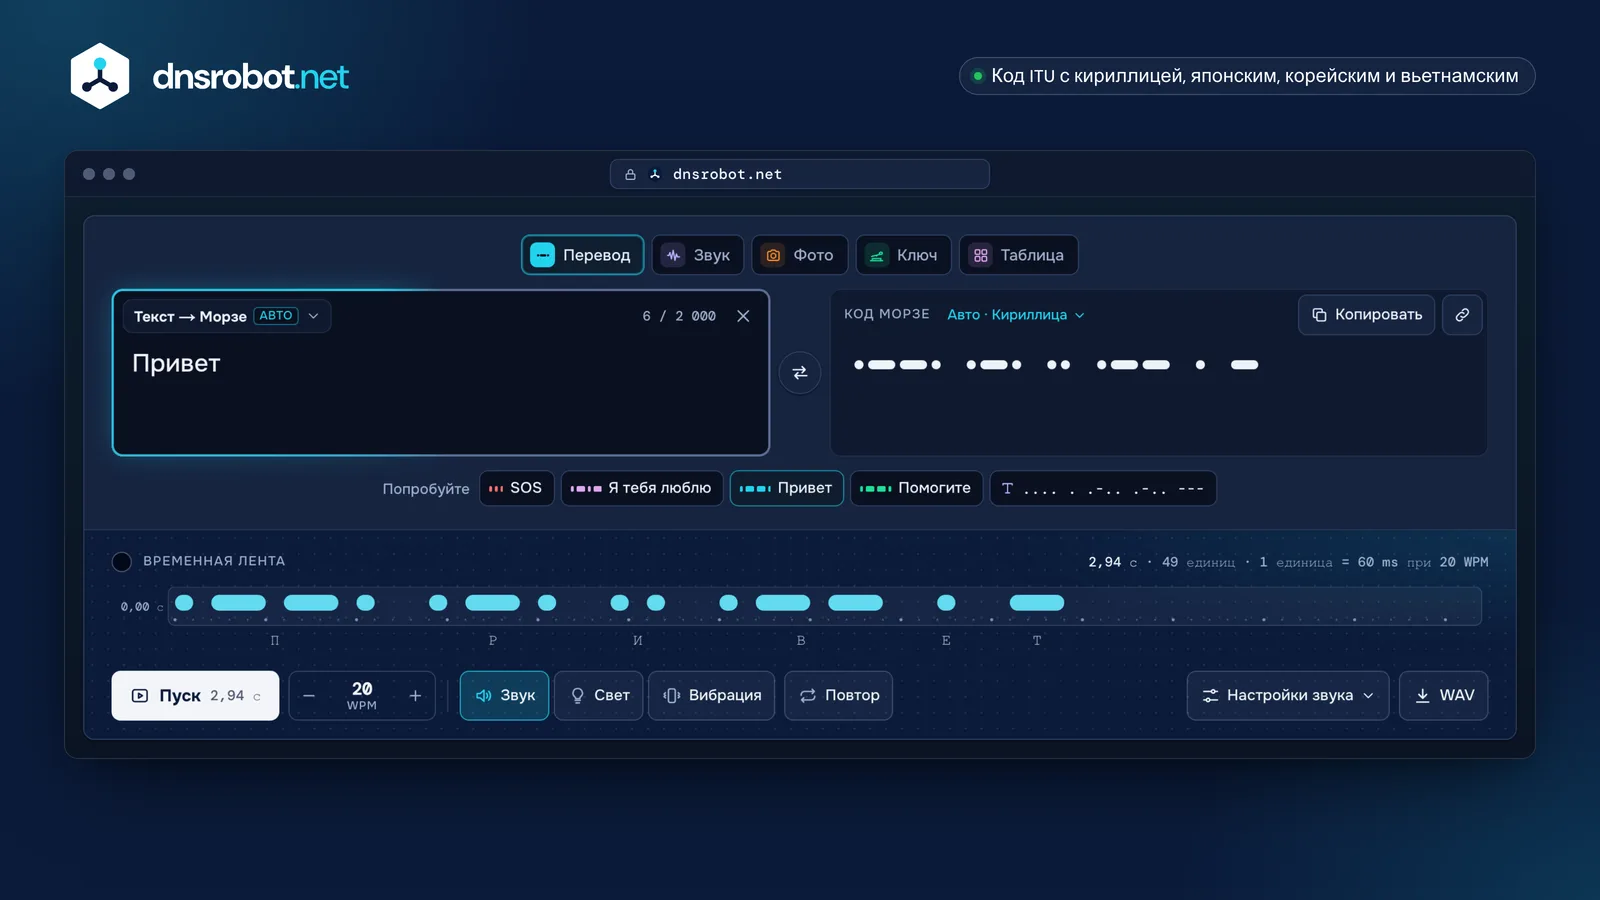This screenshot has height=900, width=1600.
Task: Click the 20 WPM speed value
Action: [x=362, y=696]
